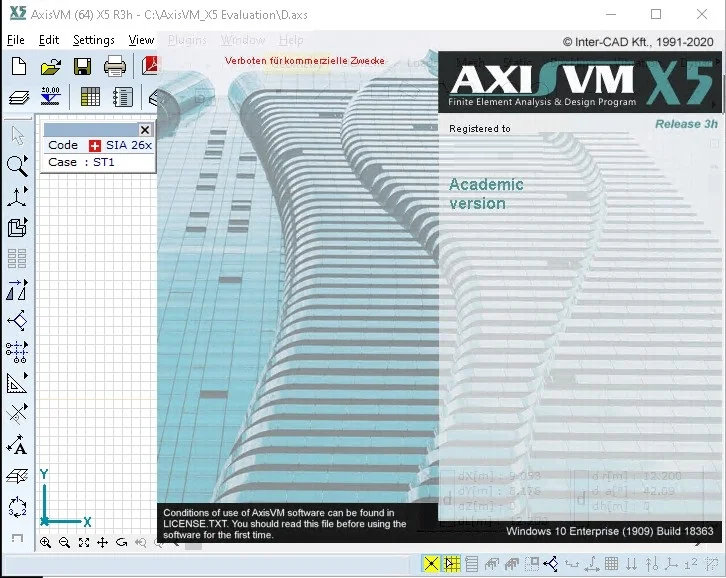Open the section planes triangle tool flyout
Screen dimensions: 726x578
17,289
